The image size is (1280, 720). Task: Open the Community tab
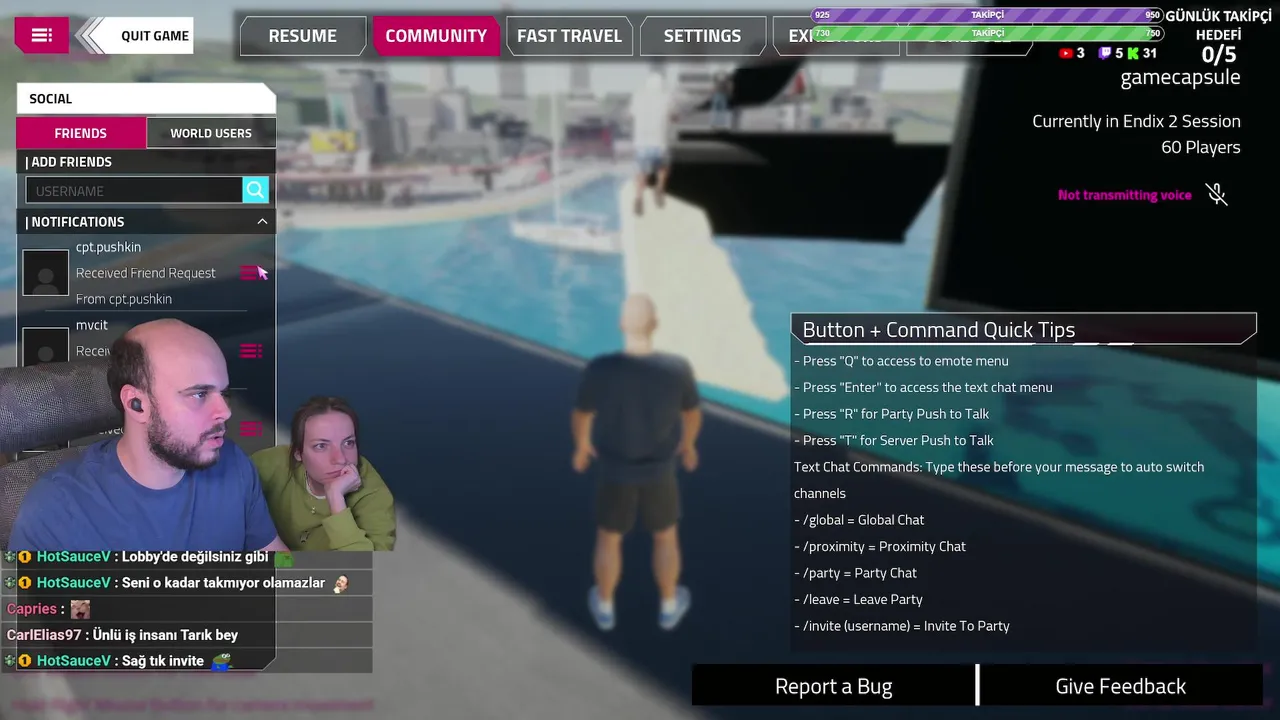tap(436, 35)
